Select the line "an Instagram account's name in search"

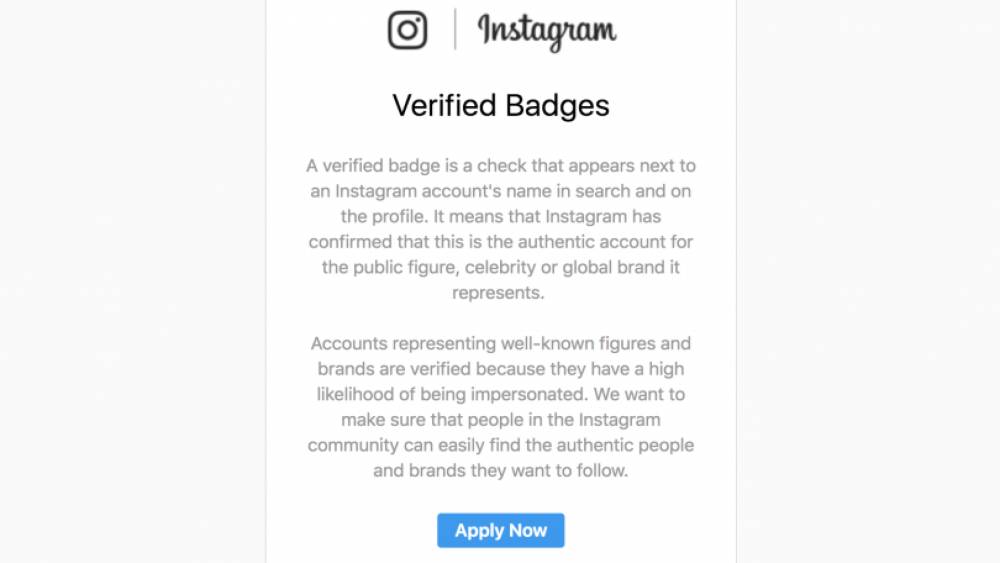tap(501, 191)
